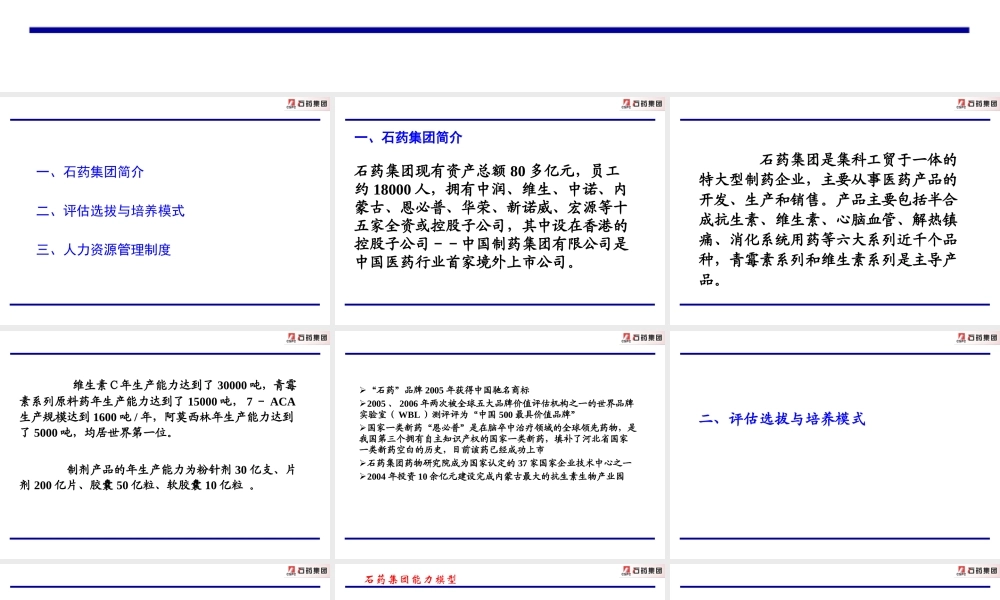Image resolution: width=1000 pixels, height=600 pixels.
Task: Click contents entry 一、石药集团简介 on first slide
Action: (90, 172)
